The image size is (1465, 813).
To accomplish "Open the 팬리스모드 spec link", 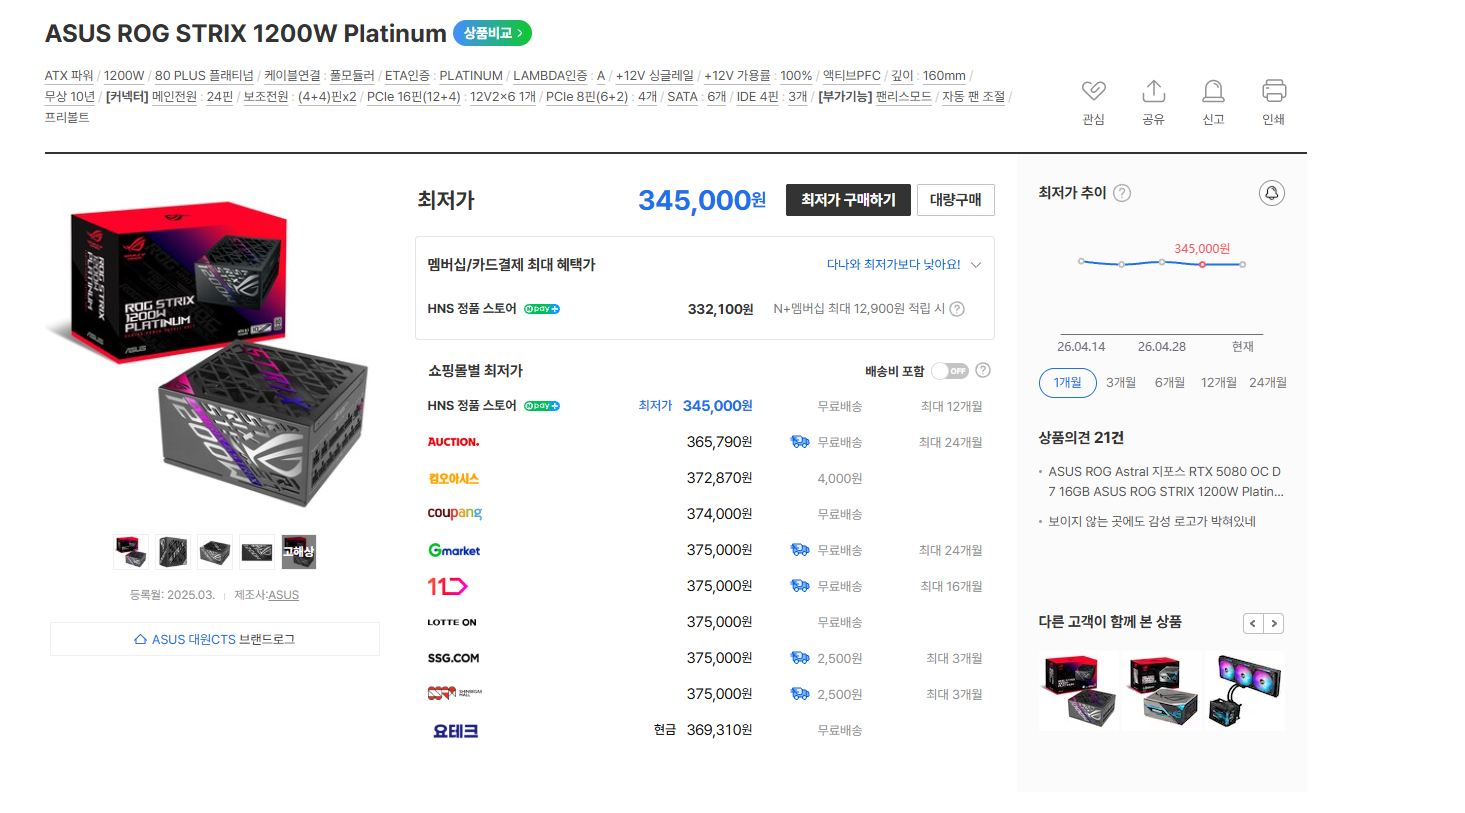I will click(903, 97).
